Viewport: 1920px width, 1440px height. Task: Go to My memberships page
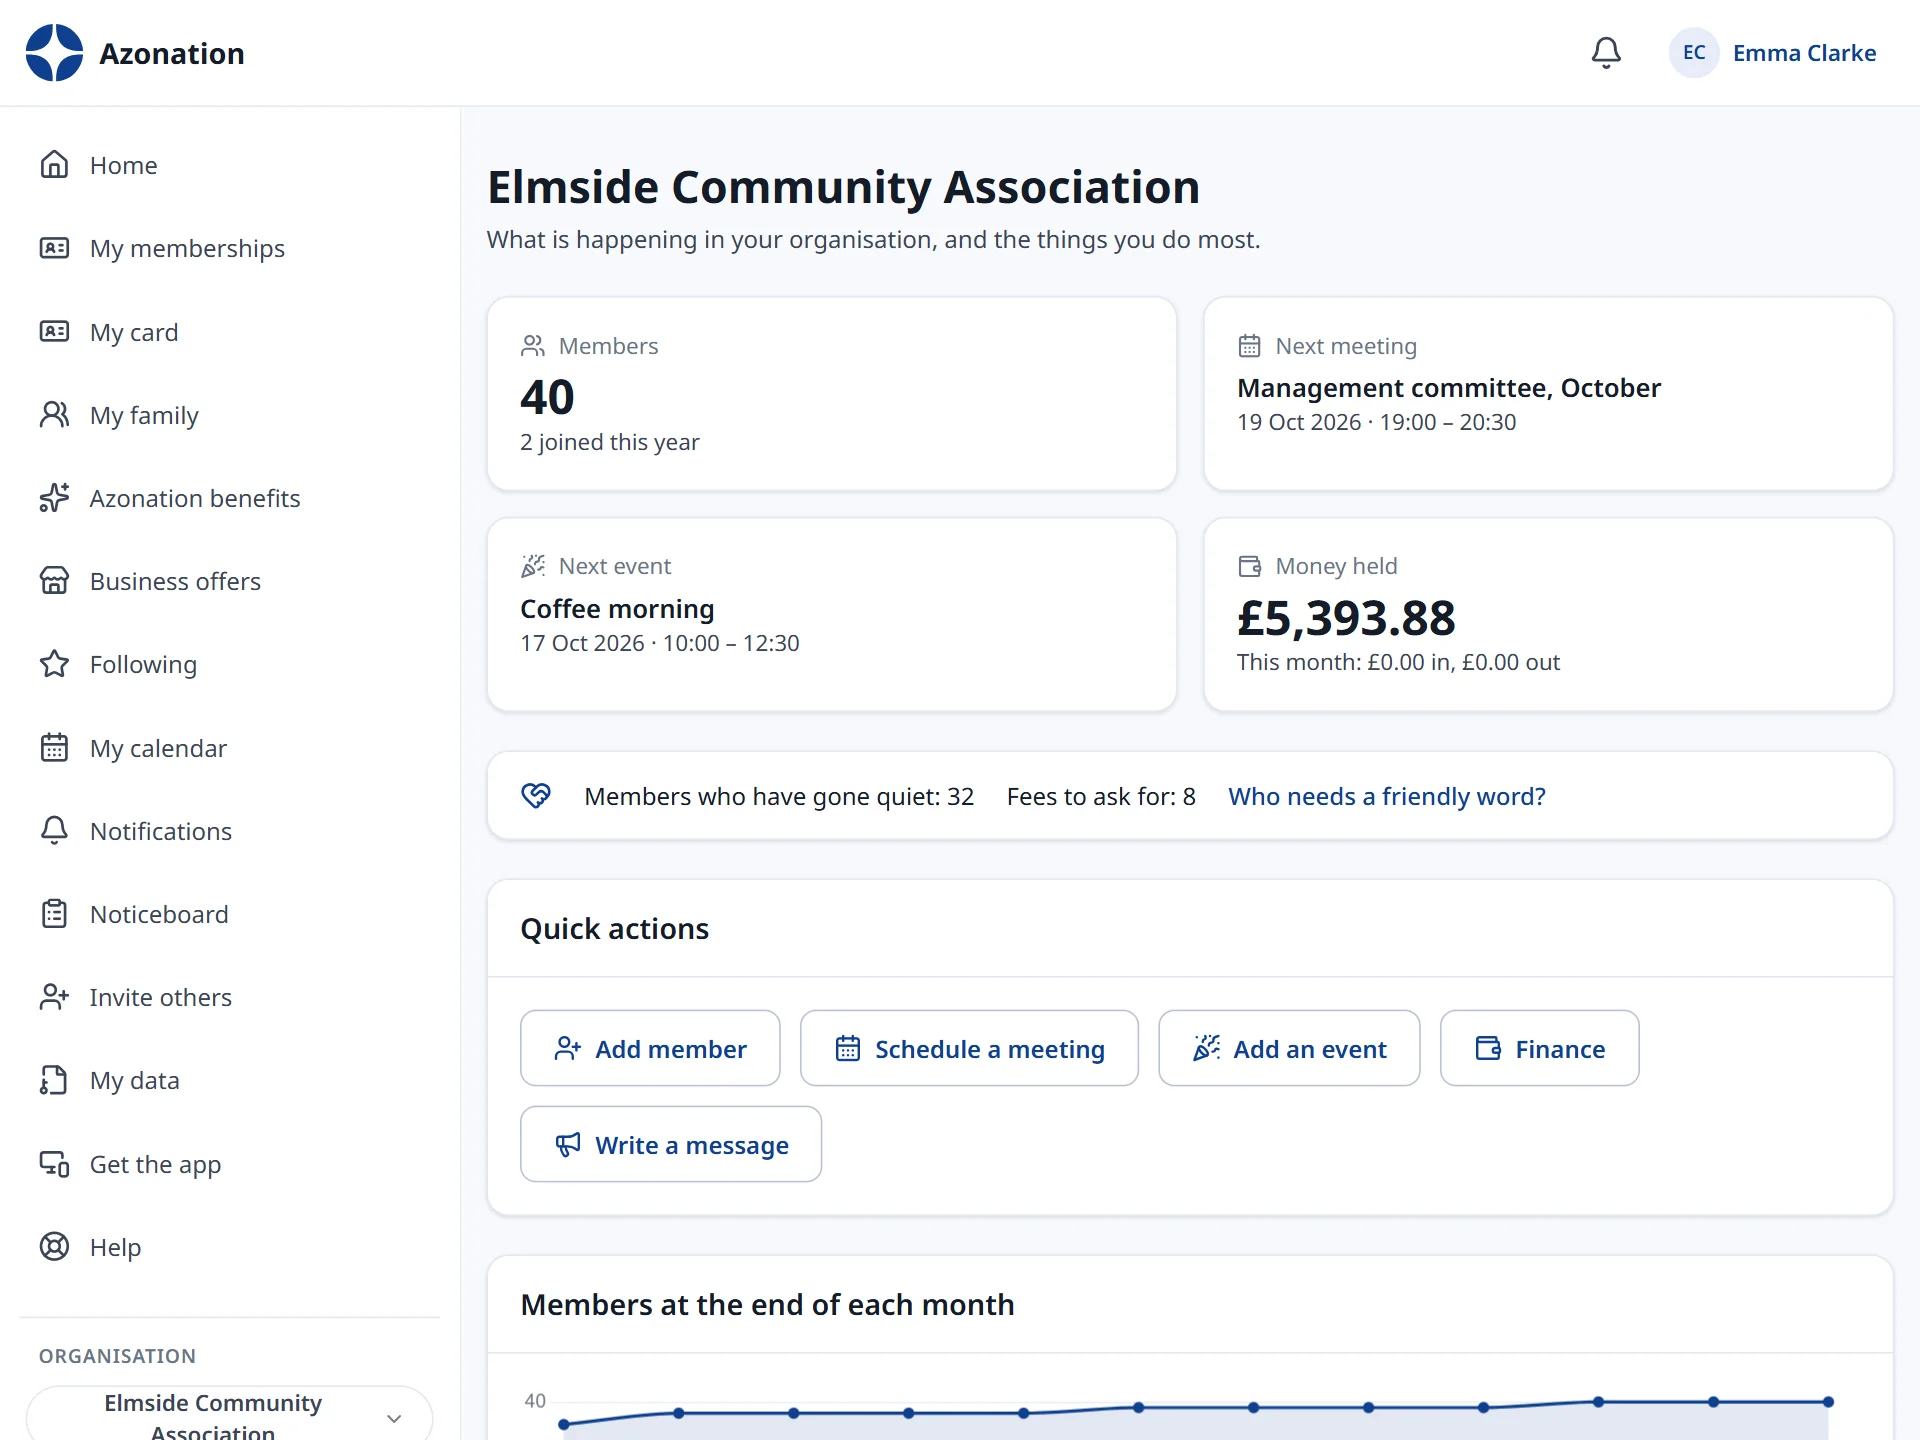point(230,248)
